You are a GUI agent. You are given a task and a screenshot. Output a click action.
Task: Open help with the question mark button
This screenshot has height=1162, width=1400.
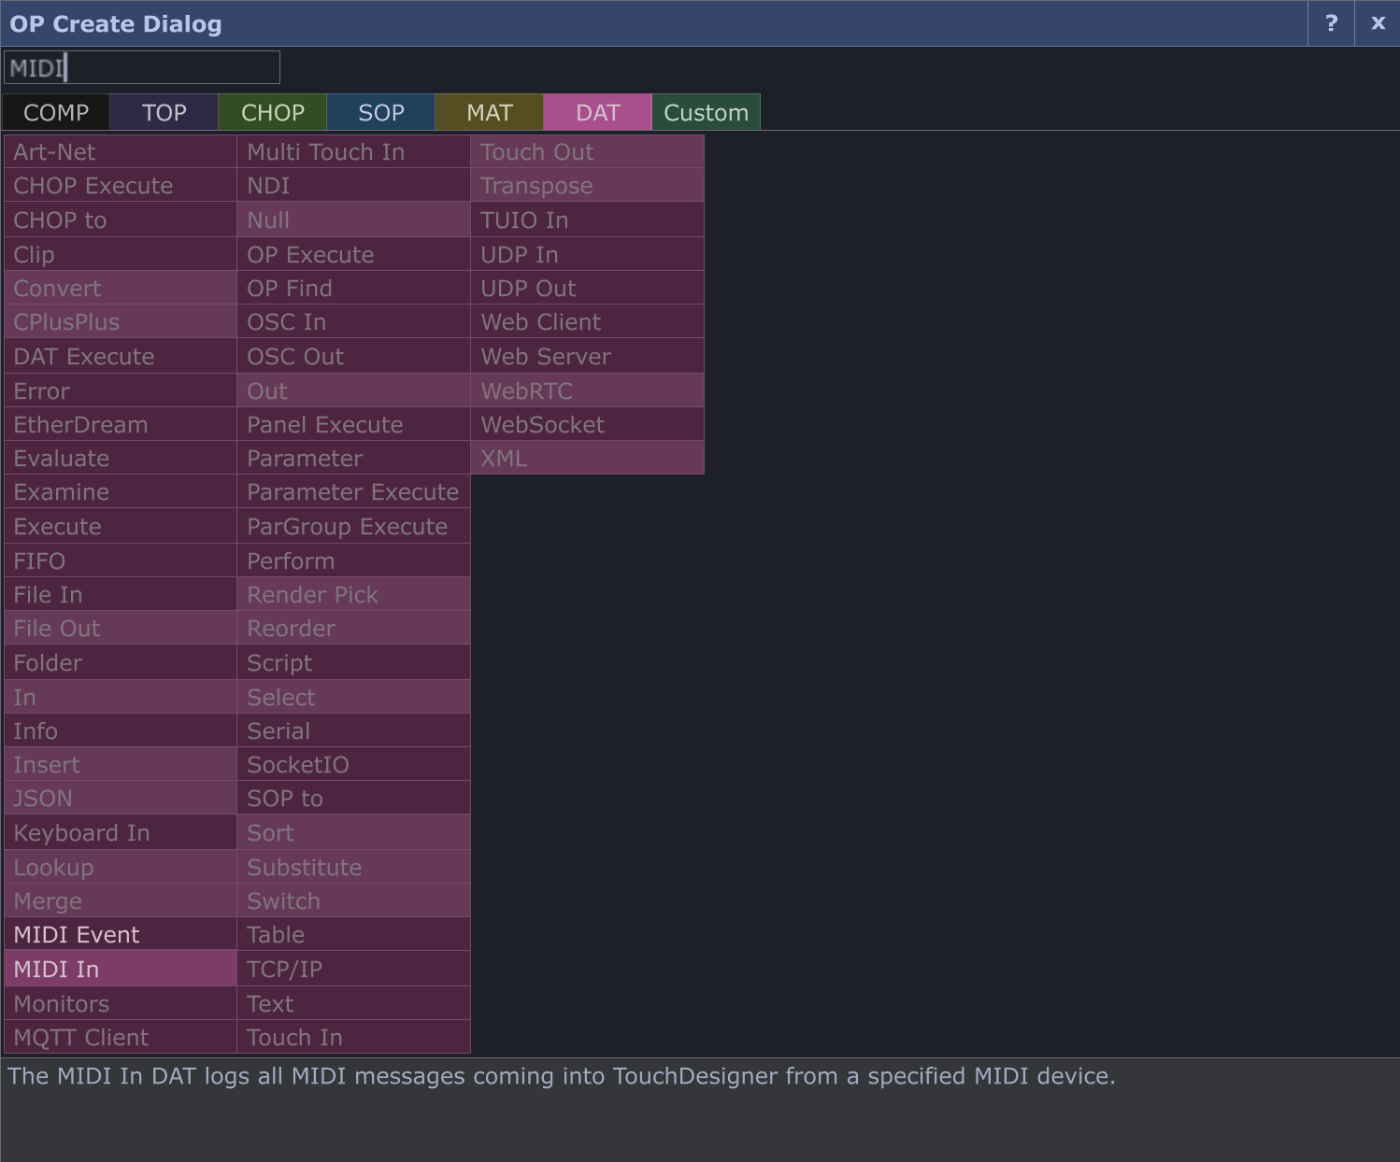[1331, 23]
